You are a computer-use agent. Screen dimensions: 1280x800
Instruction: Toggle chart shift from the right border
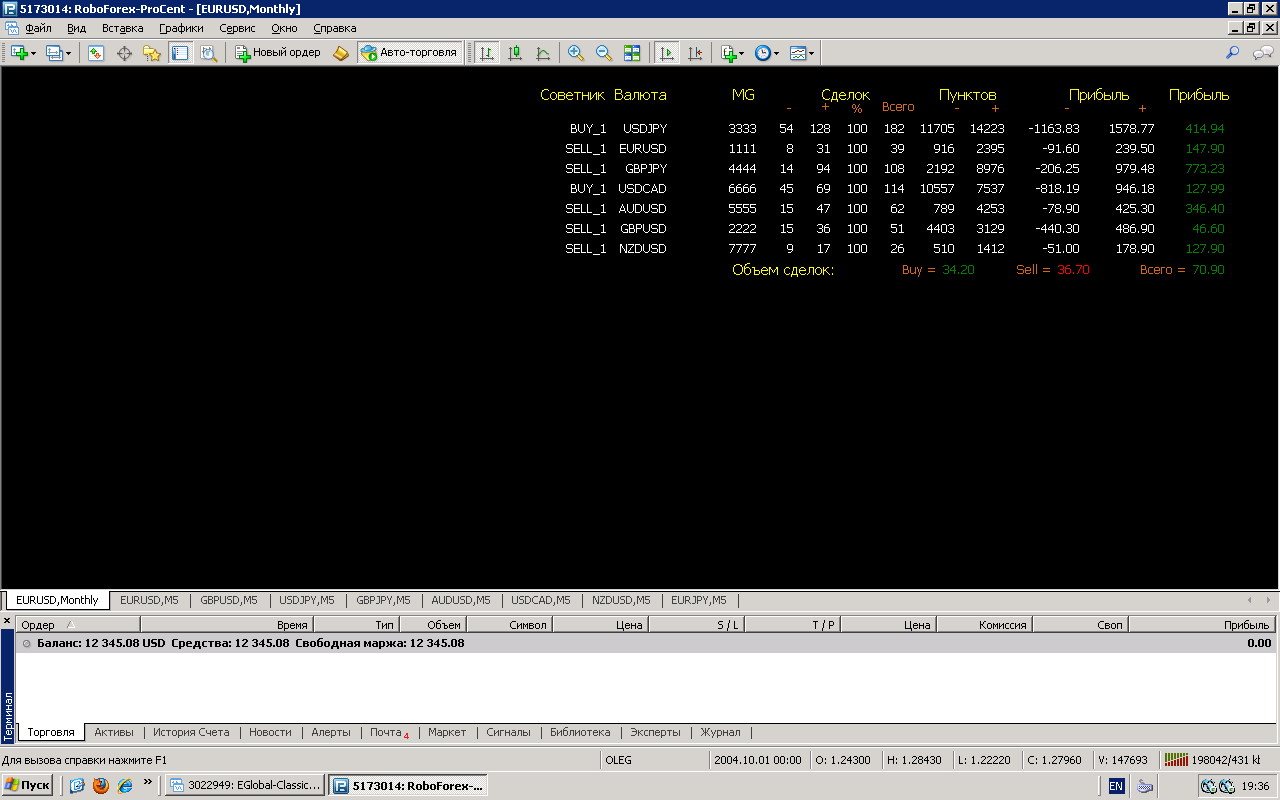click(x=695, y=53)
